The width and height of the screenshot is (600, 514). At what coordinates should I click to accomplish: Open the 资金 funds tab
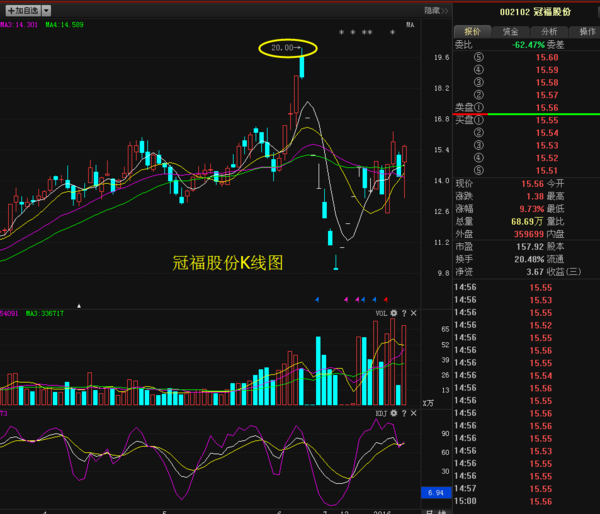coord(510,32)
